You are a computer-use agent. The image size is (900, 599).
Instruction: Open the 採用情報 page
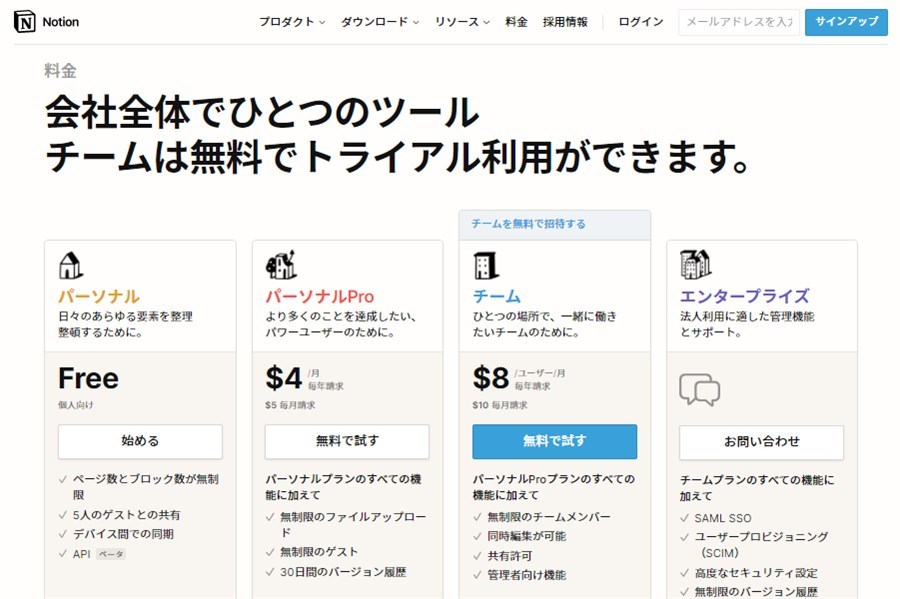click(x=565, y=22)
